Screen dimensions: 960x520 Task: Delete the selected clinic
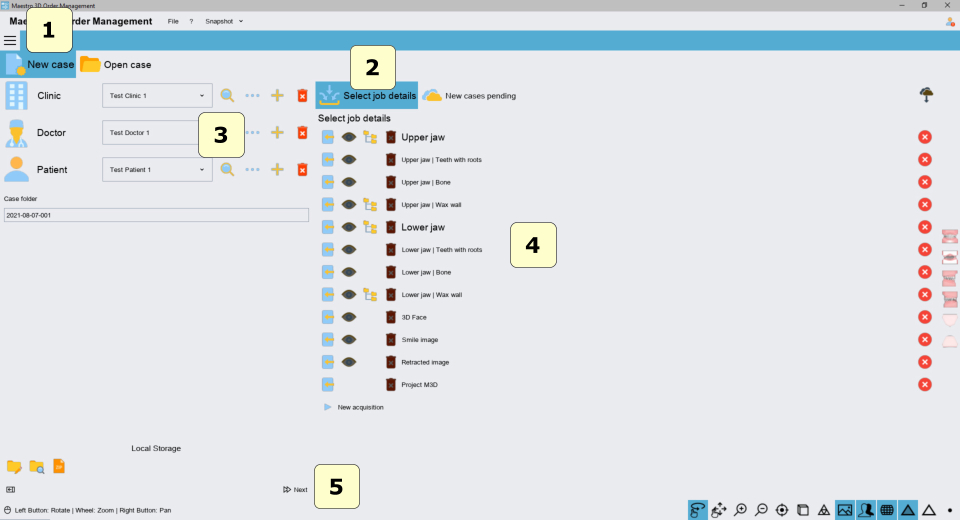(x=302, y=96)
